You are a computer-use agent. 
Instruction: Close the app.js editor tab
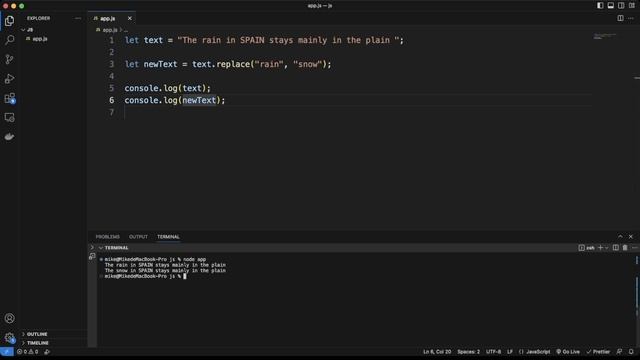pos(129,18)
